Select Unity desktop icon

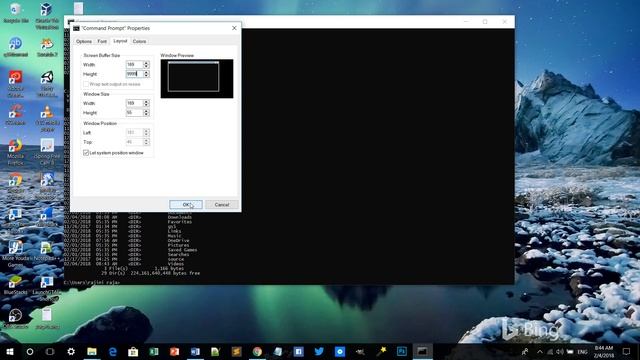pyautogui.click(x=47, y=84)
